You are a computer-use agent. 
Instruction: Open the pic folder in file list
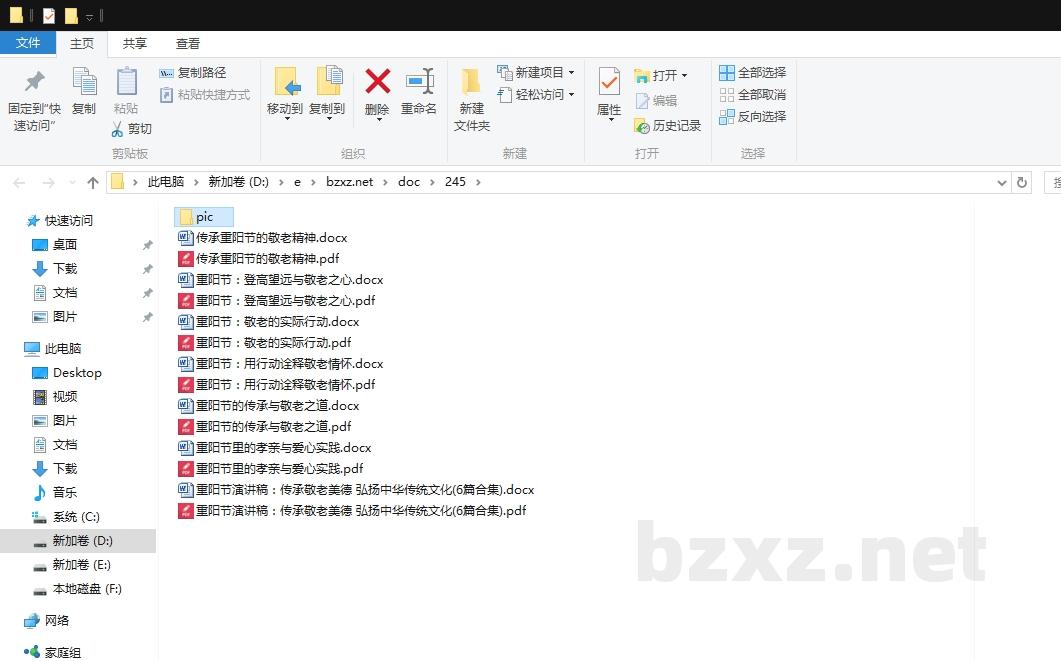(x=203, y=216)
